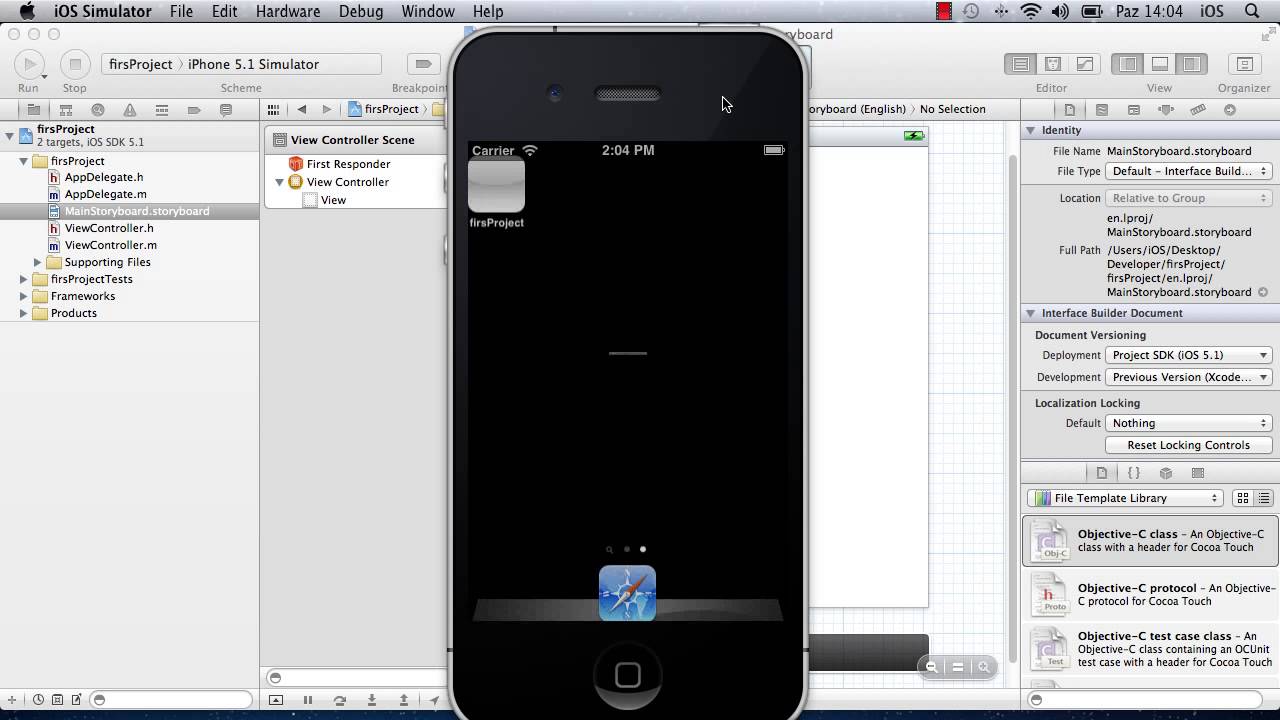
Task: Select ViewController.m in project navigator
Action: pyautogui.click(x=110, y=245)
